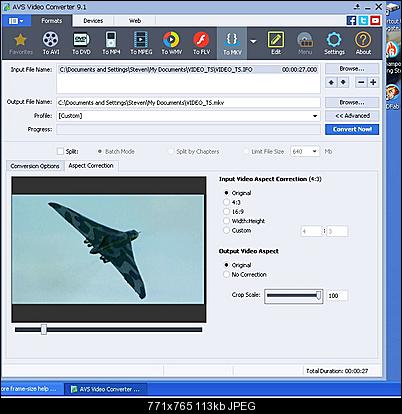This screenshot has height=414, width=402.
Task: Select the To MPEG format
Action: click(141, 43)
